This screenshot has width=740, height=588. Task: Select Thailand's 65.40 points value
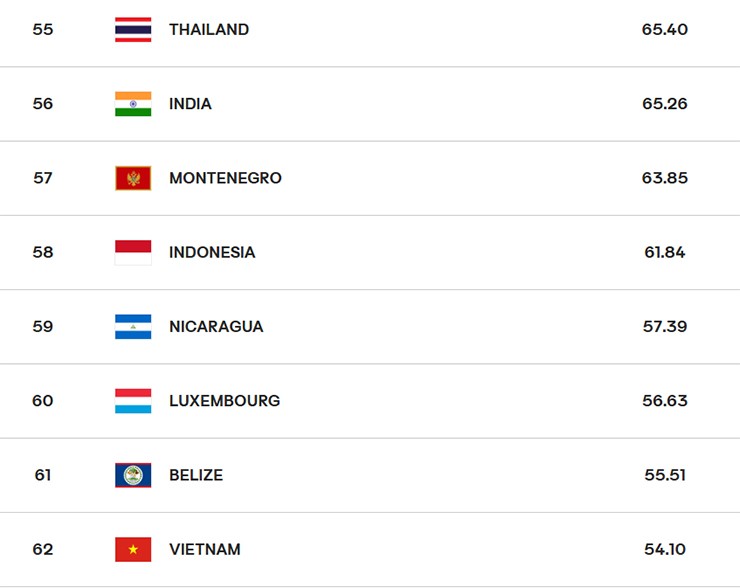coord(664,30)
